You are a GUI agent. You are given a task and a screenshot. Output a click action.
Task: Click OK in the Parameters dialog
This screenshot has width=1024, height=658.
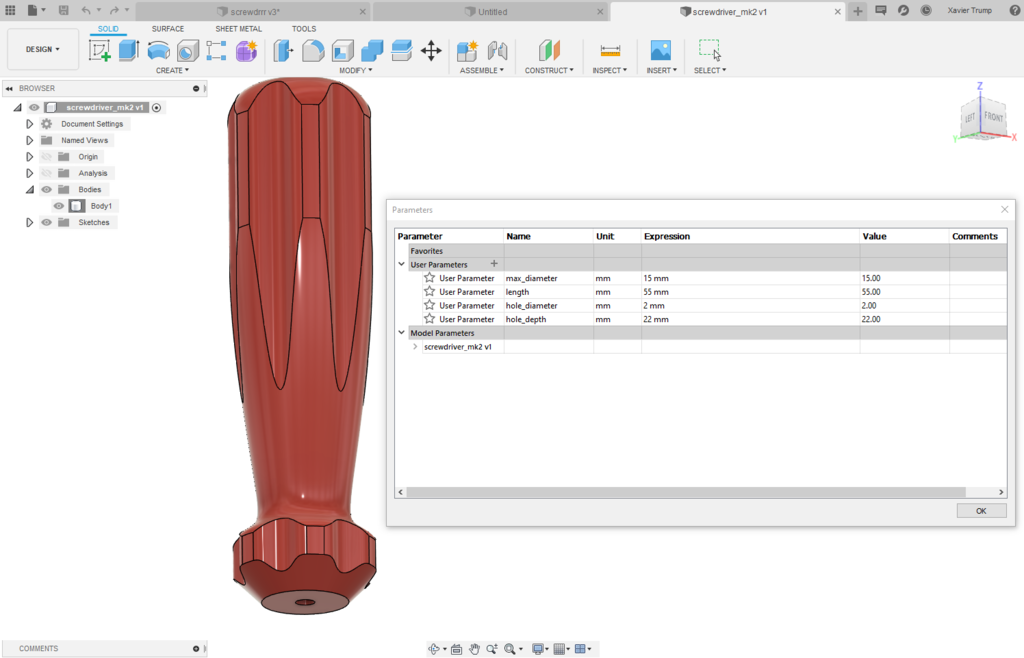(x=981, y=511)
